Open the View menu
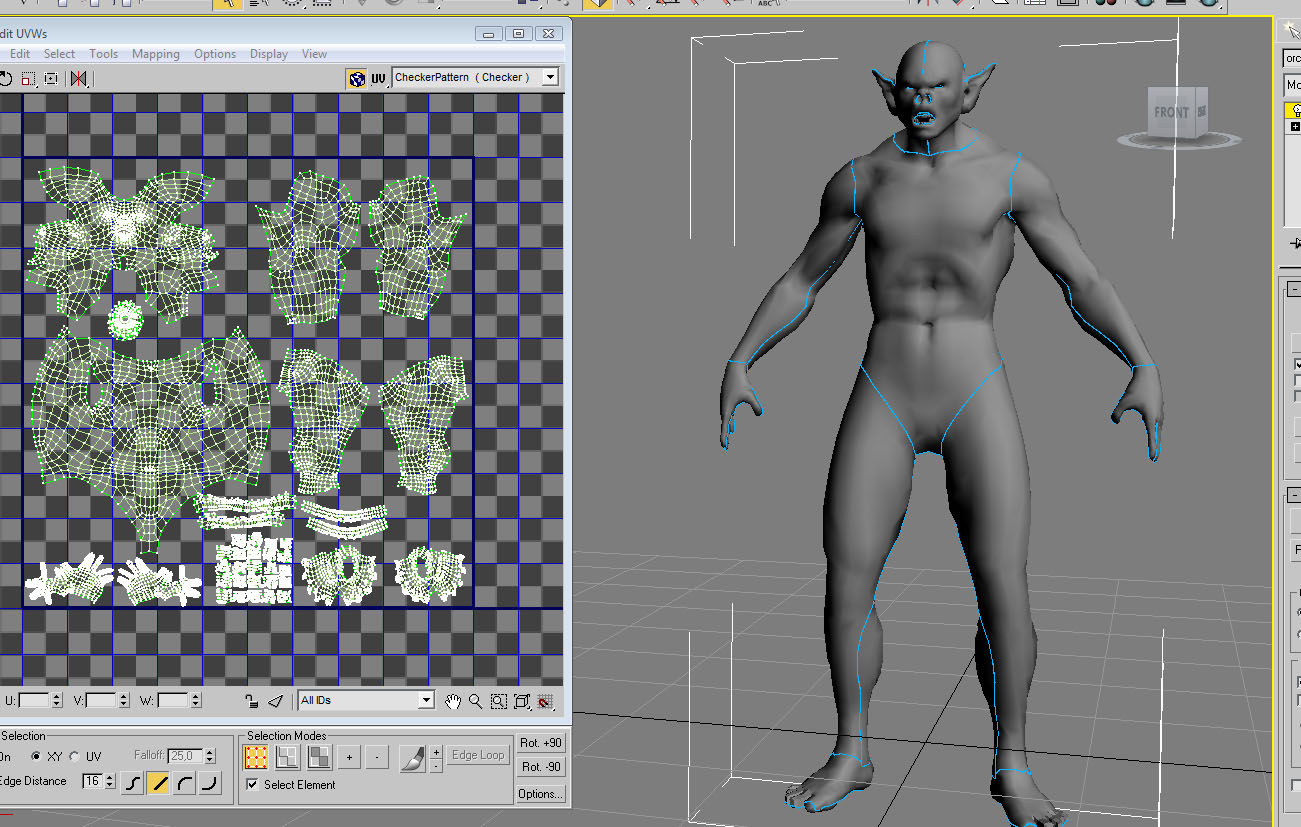 point(314,54)
